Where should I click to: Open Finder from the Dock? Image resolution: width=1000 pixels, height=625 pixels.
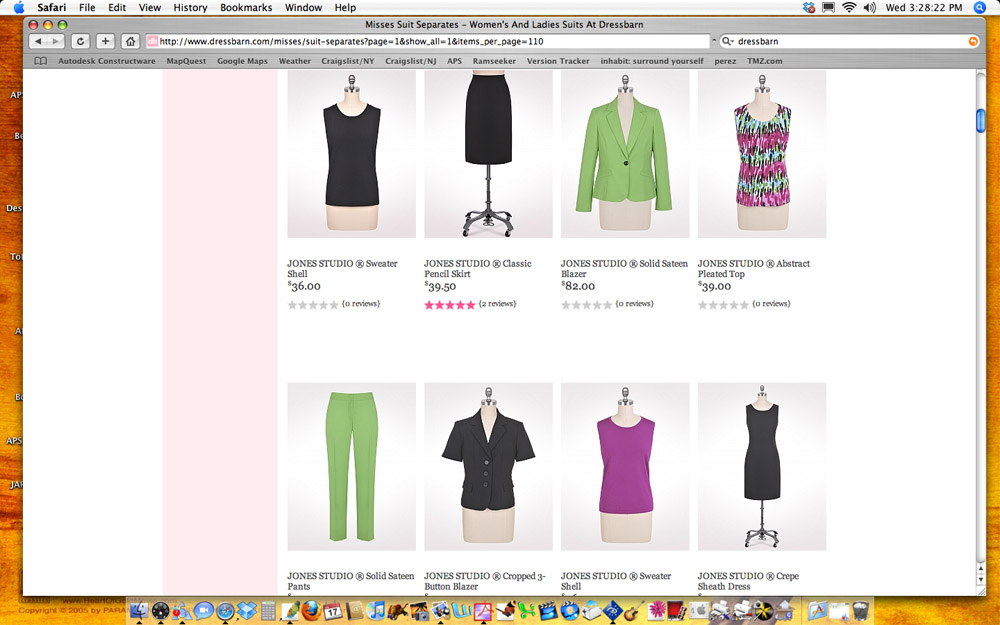139,610
